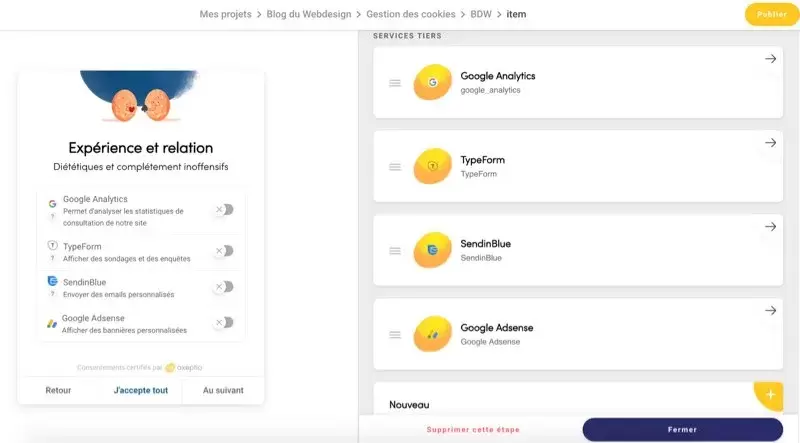800x443 pixels.
Task: Add a new service with plus button
Action: click(769, 395)
